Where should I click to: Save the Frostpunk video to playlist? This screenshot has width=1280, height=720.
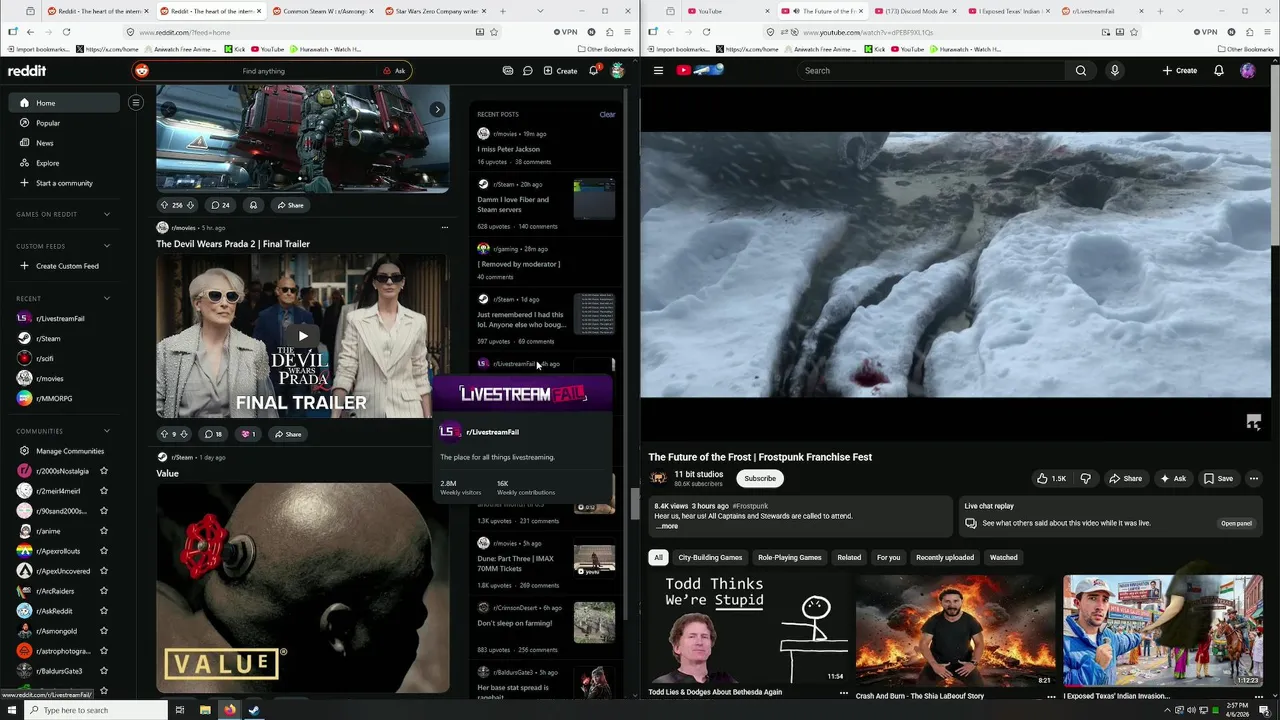pyautogui.click(x=1218, y=479)
